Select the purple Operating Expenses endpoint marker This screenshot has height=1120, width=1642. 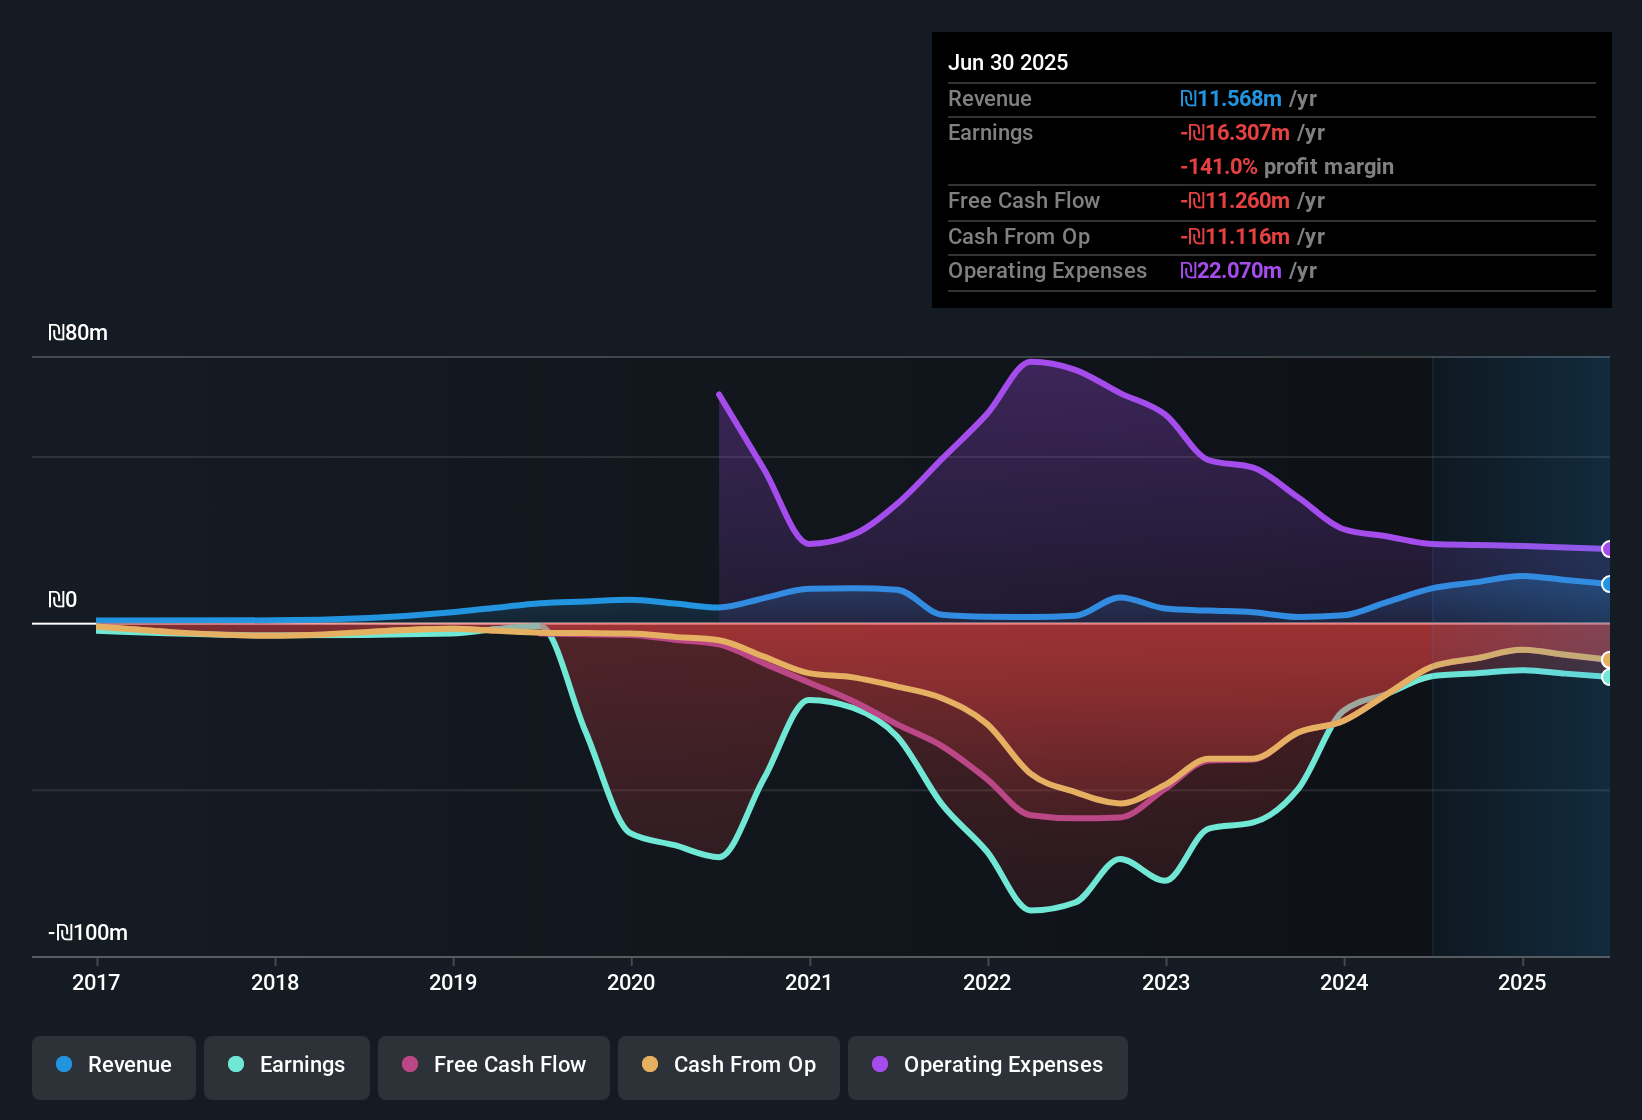[x=1608, y=549]
